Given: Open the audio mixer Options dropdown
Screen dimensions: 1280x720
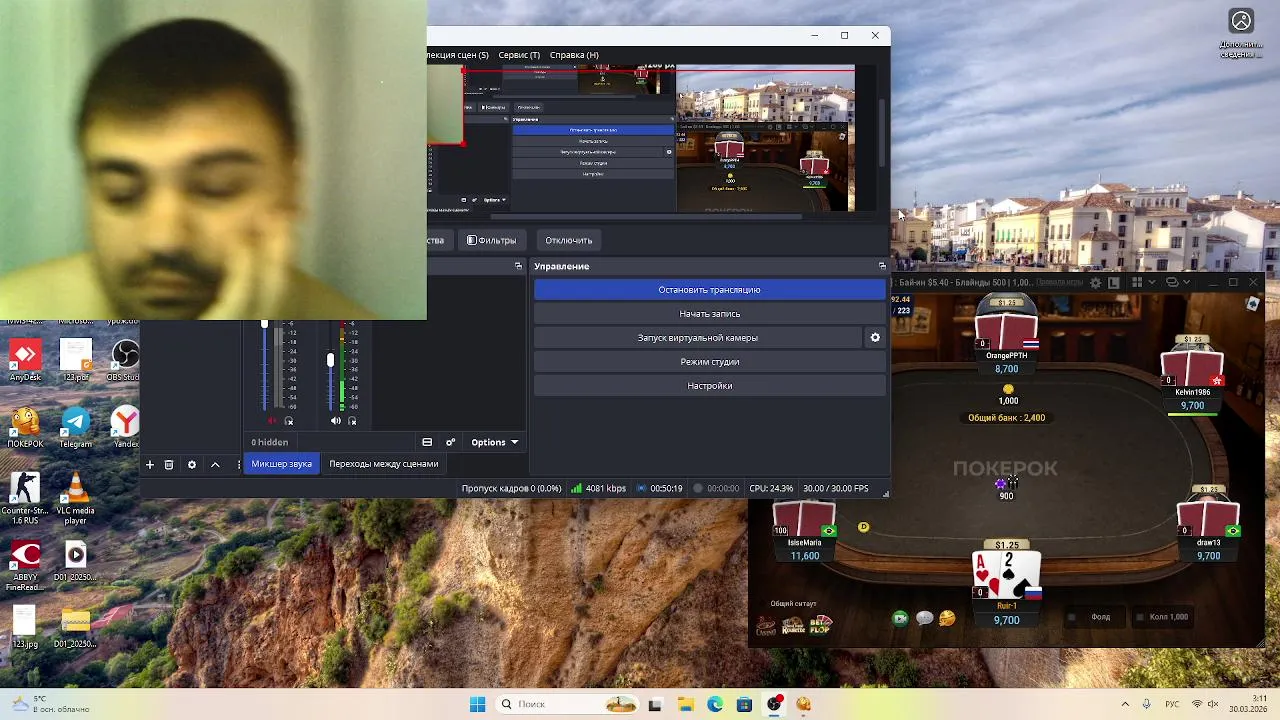Looking at the screenshot, I should [x=495, y=442].
